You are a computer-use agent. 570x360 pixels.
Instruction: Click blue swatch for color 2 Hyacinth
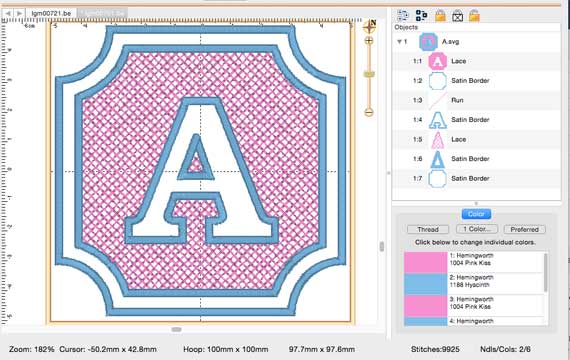click(x=425, y=284)
